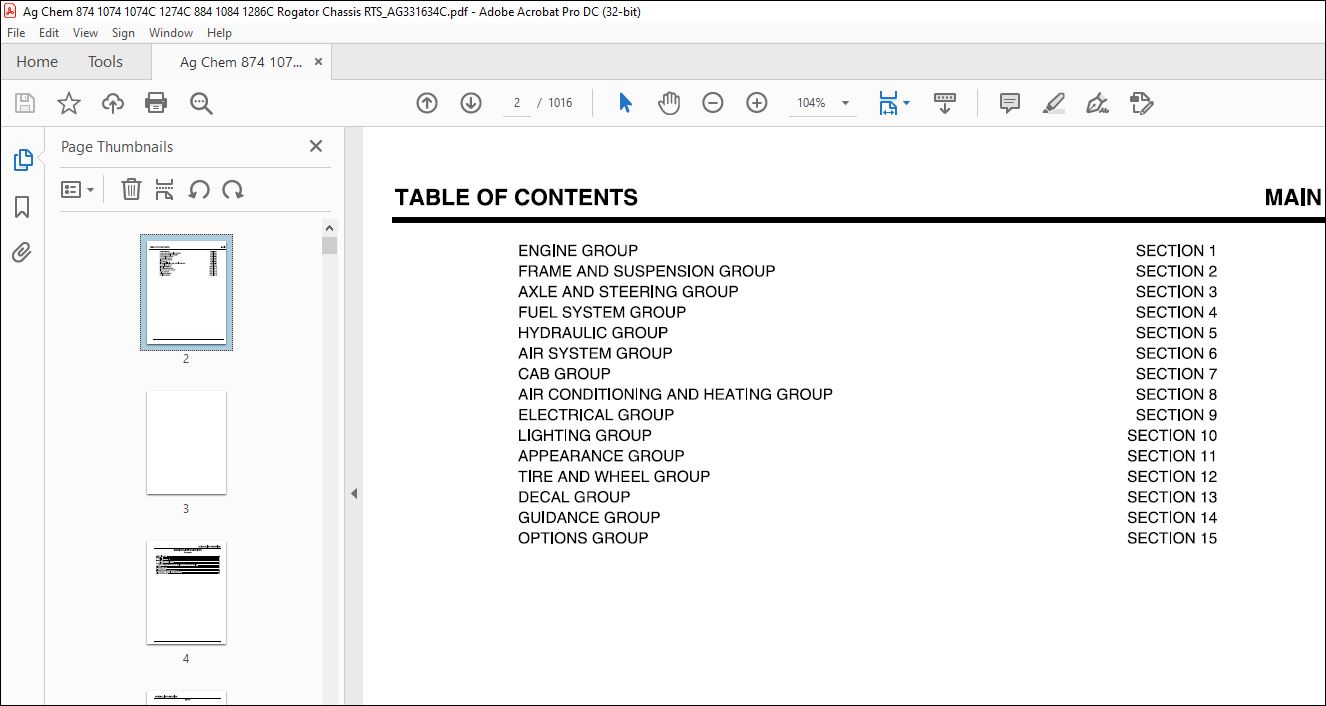Viewport: 1326px width, 706px height.
Task: Open the Find text search tool
Action: pyautogui.click(x=201, y=103)
